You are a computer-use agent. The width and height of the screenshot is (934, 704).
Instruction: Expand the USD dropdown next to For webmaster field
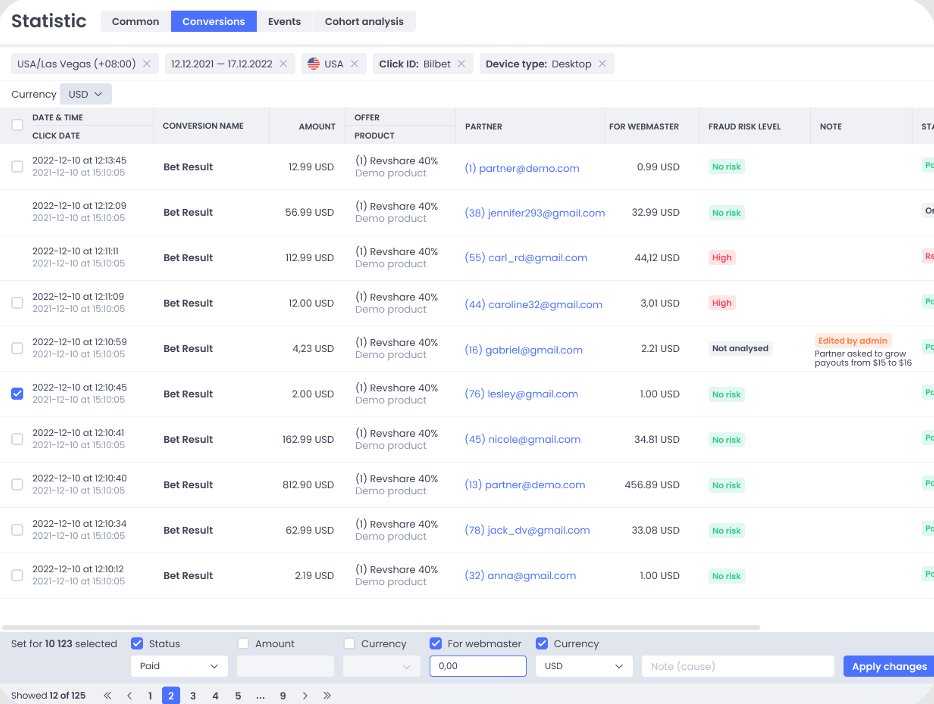point(582,665)
